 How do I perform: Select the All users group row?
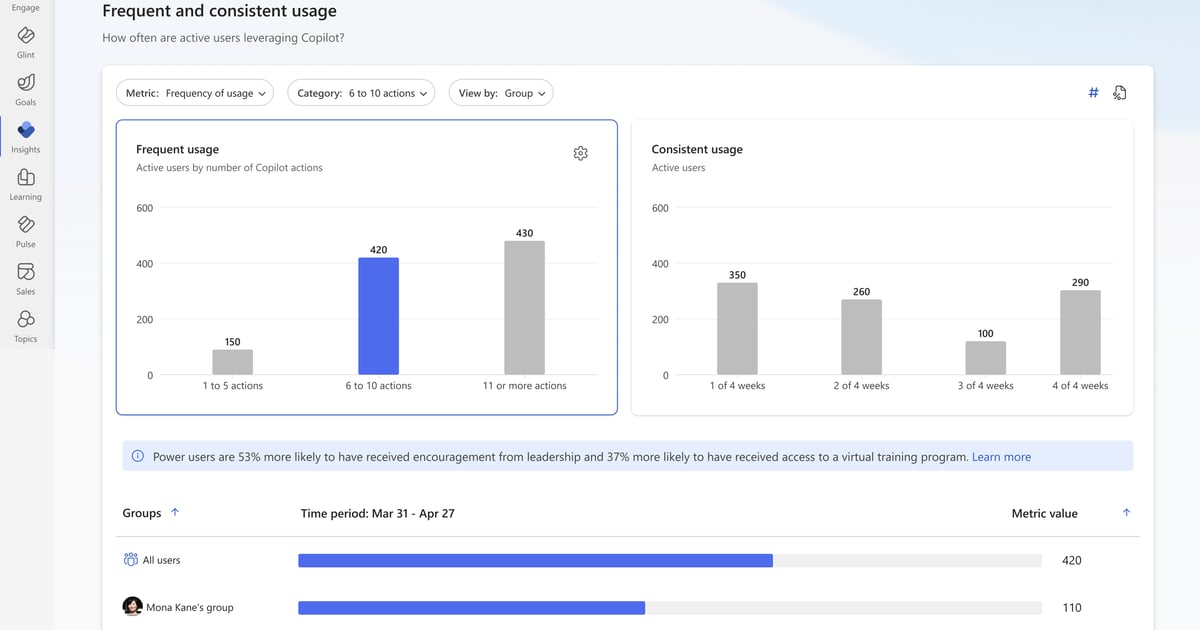click(161, 560)
